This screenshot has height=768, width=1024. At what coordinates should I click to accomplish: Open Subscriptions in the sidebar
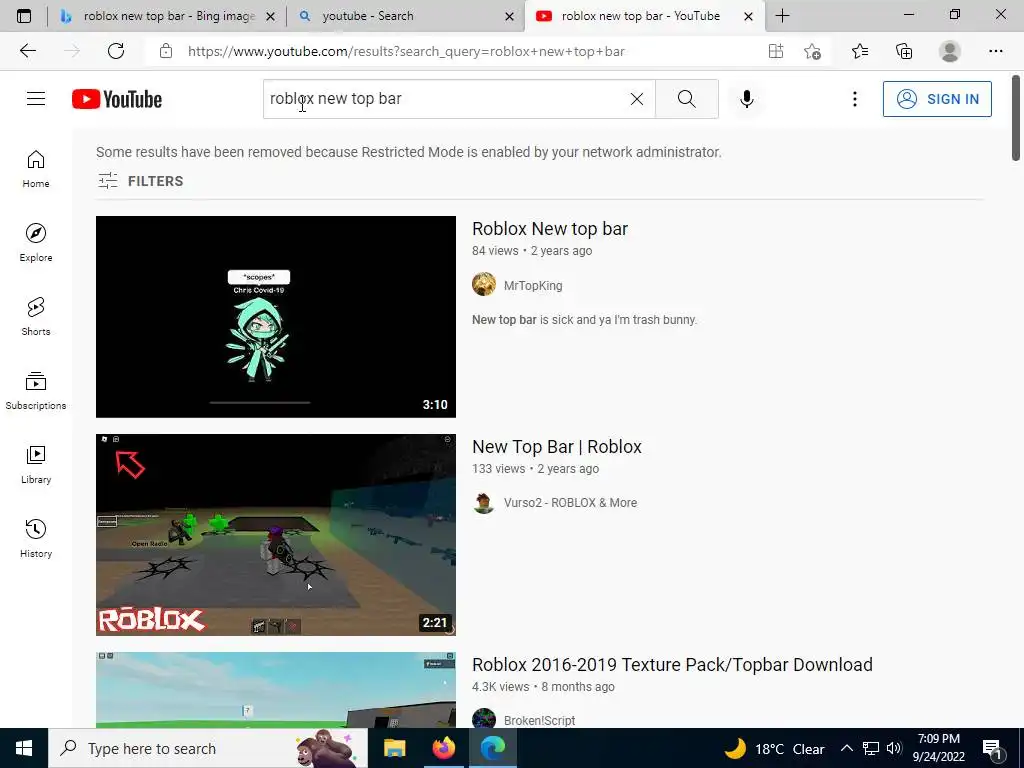point(36,391)
